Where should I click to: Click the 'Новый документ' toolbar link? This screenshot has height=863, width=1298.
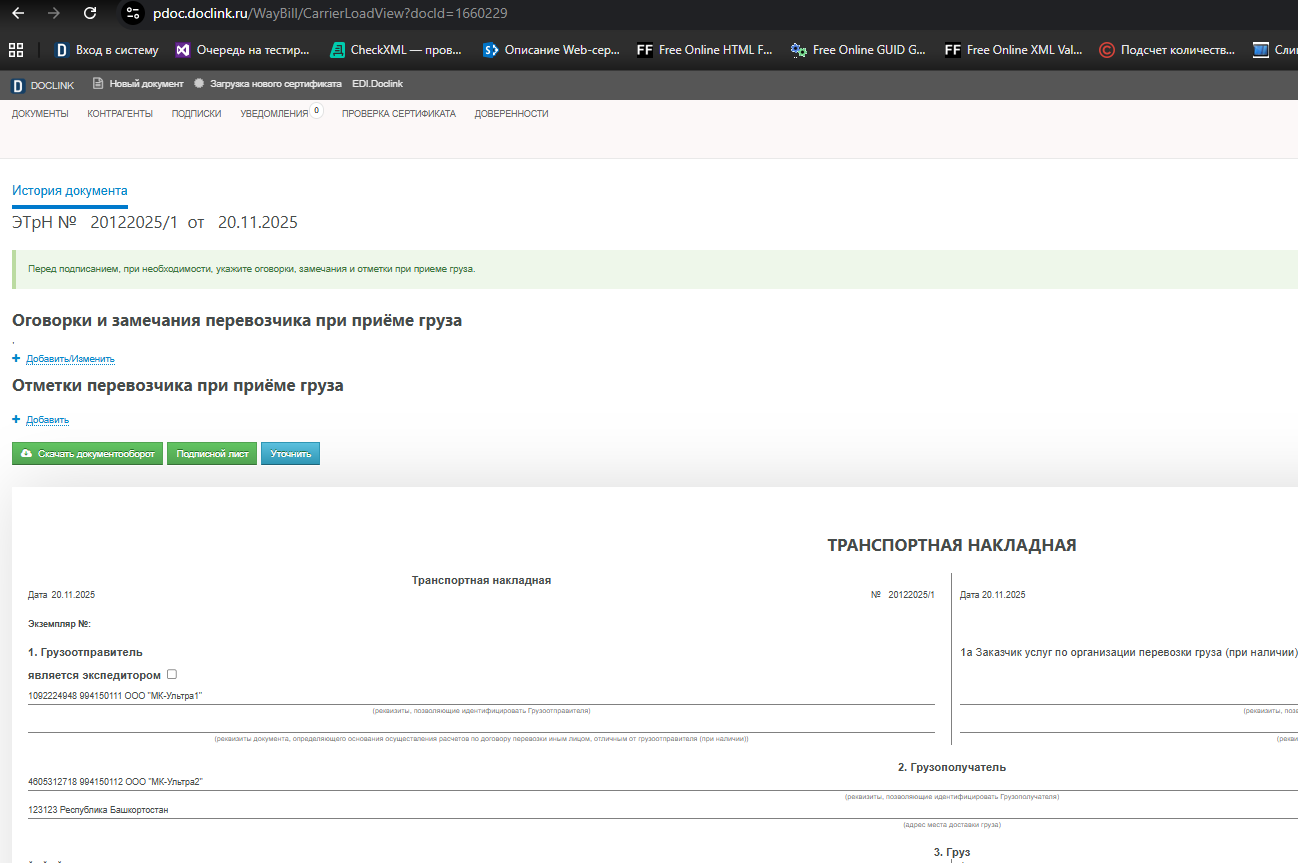pyautogui.click(x=138, y=84)
